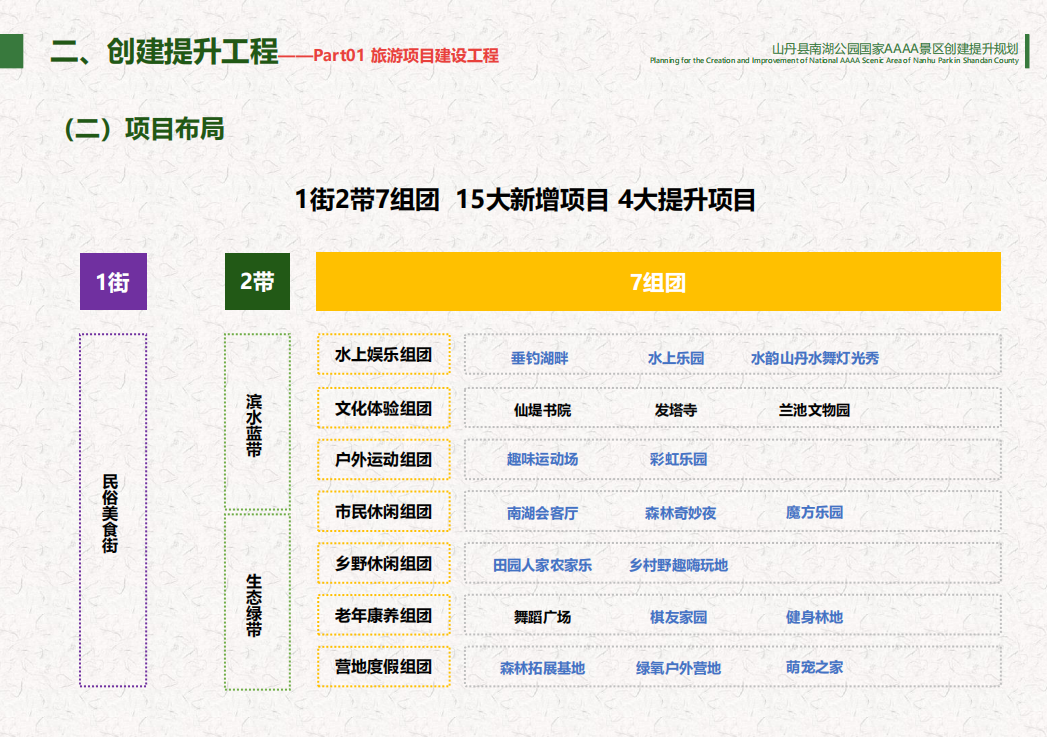Image resolution: width=1047 pixels, height=737 pixels.
Task: Click the 户外运动组团 label
Action: point(383,460)
